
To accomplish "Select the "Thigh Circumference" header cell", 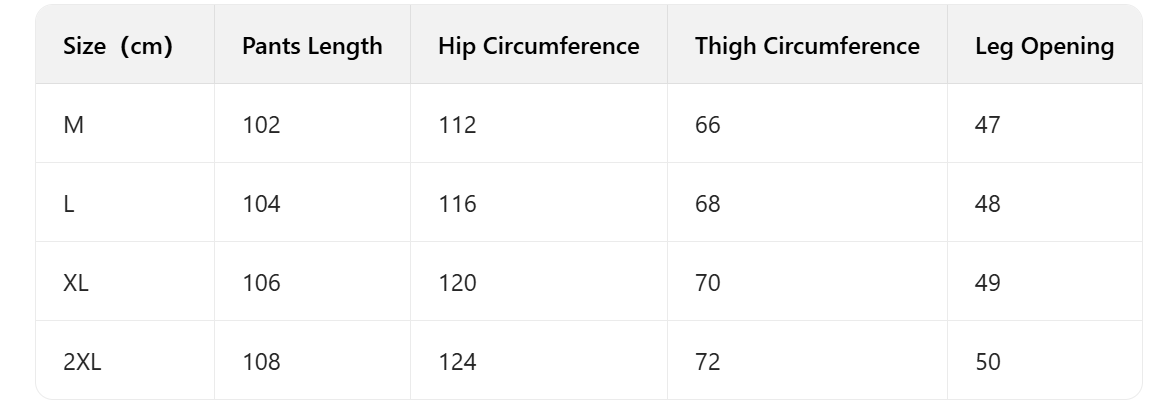I will pos(807,46).
